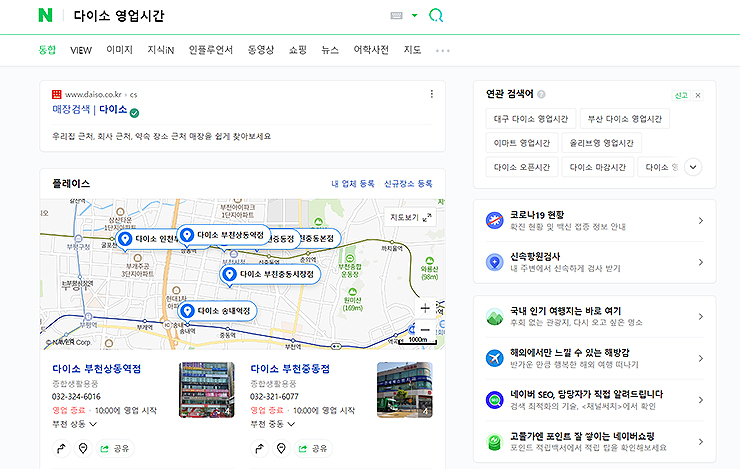Select the 다이소 인천 map pin at left
Viewport: 740px width, 469px height.
(147, 239)
